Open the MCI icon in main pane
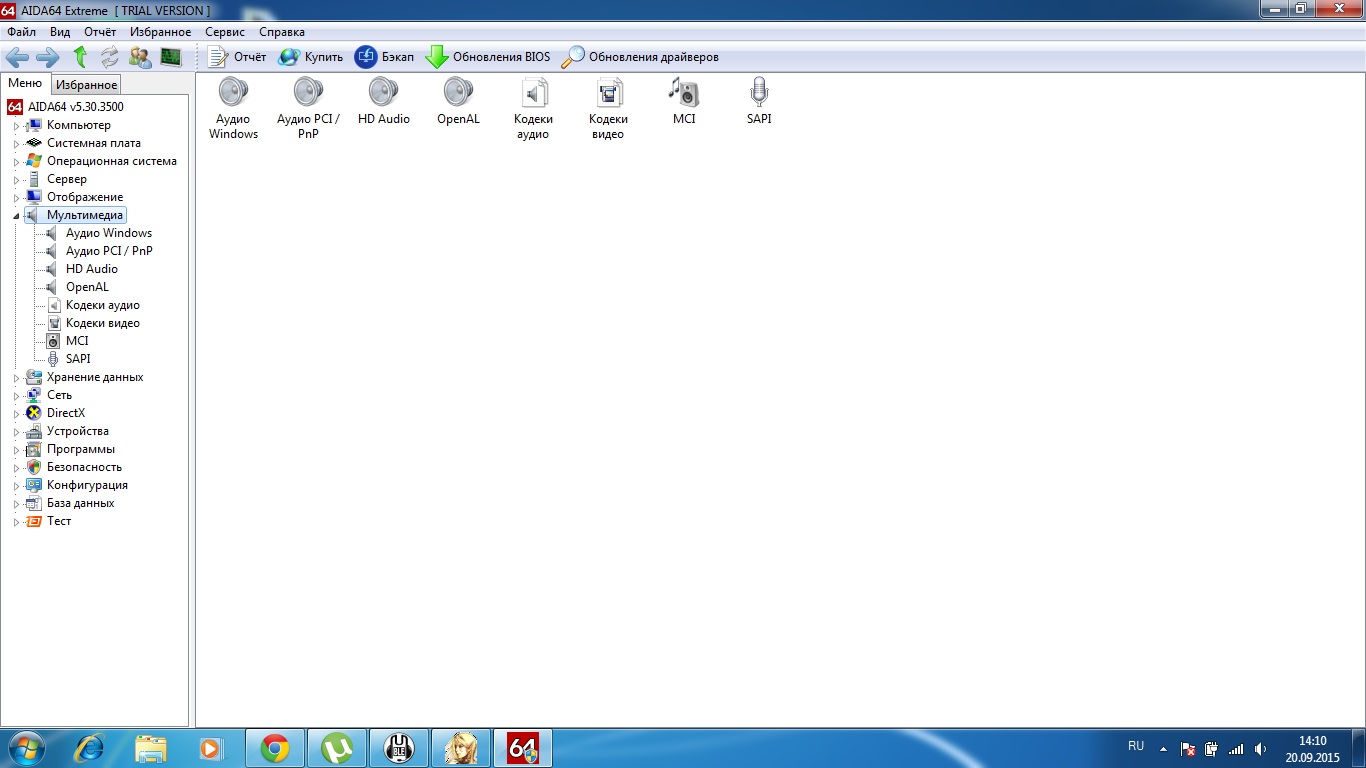The height and width of the screenshot is (768, 1366). tap(684, 101)
